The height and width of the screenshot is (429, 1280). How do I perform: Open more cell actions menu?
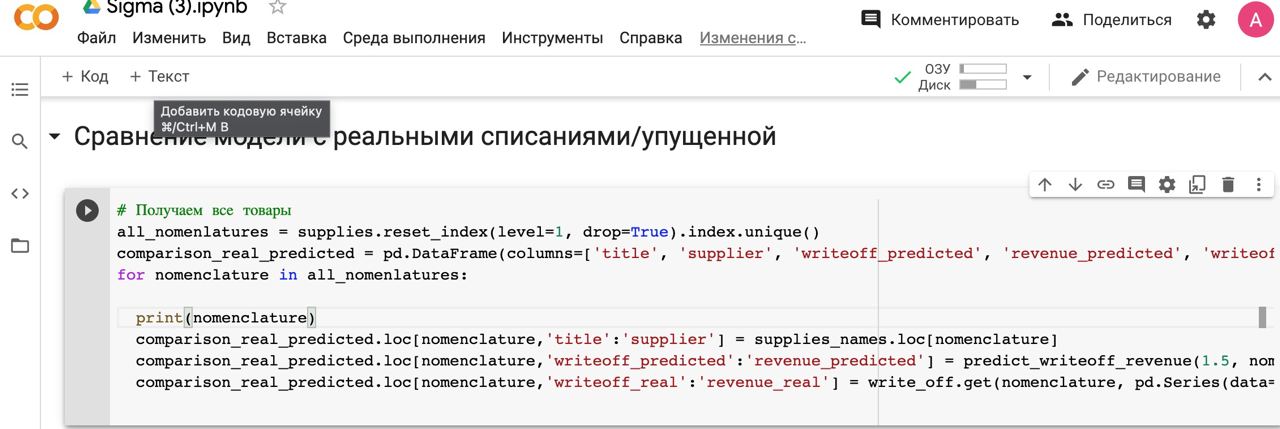tap(1258, 185)
